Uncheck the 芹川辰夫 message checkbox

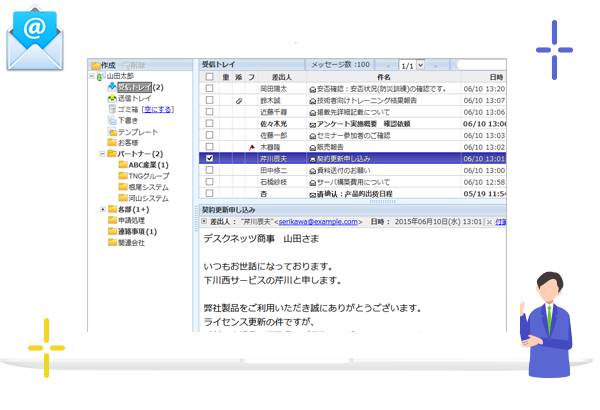(x=208, y=158)
